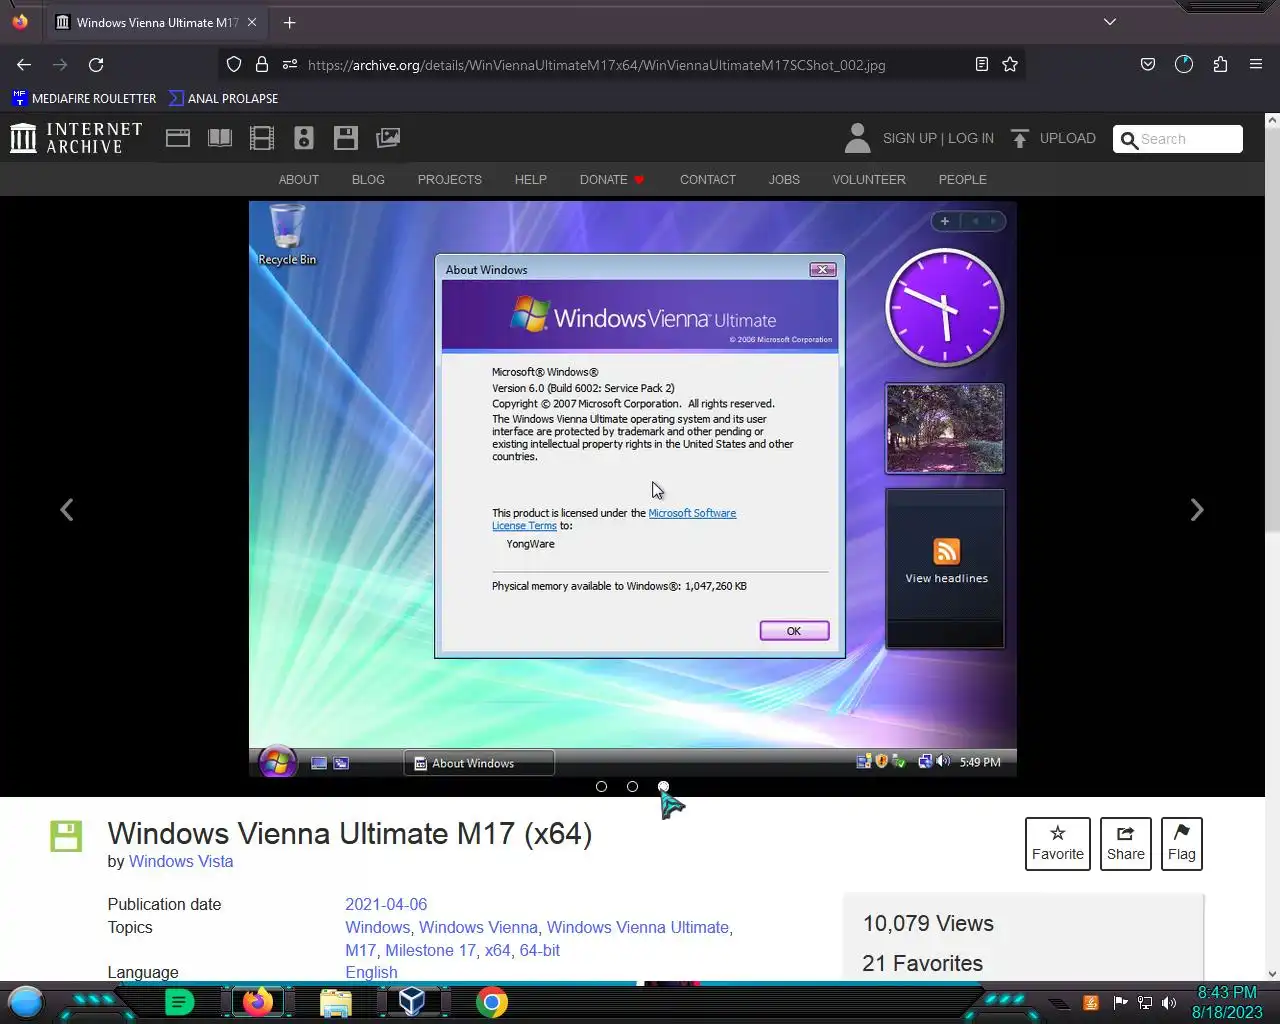
Task: Open File Explorer from the taskbar
Action: point(336,1002)
